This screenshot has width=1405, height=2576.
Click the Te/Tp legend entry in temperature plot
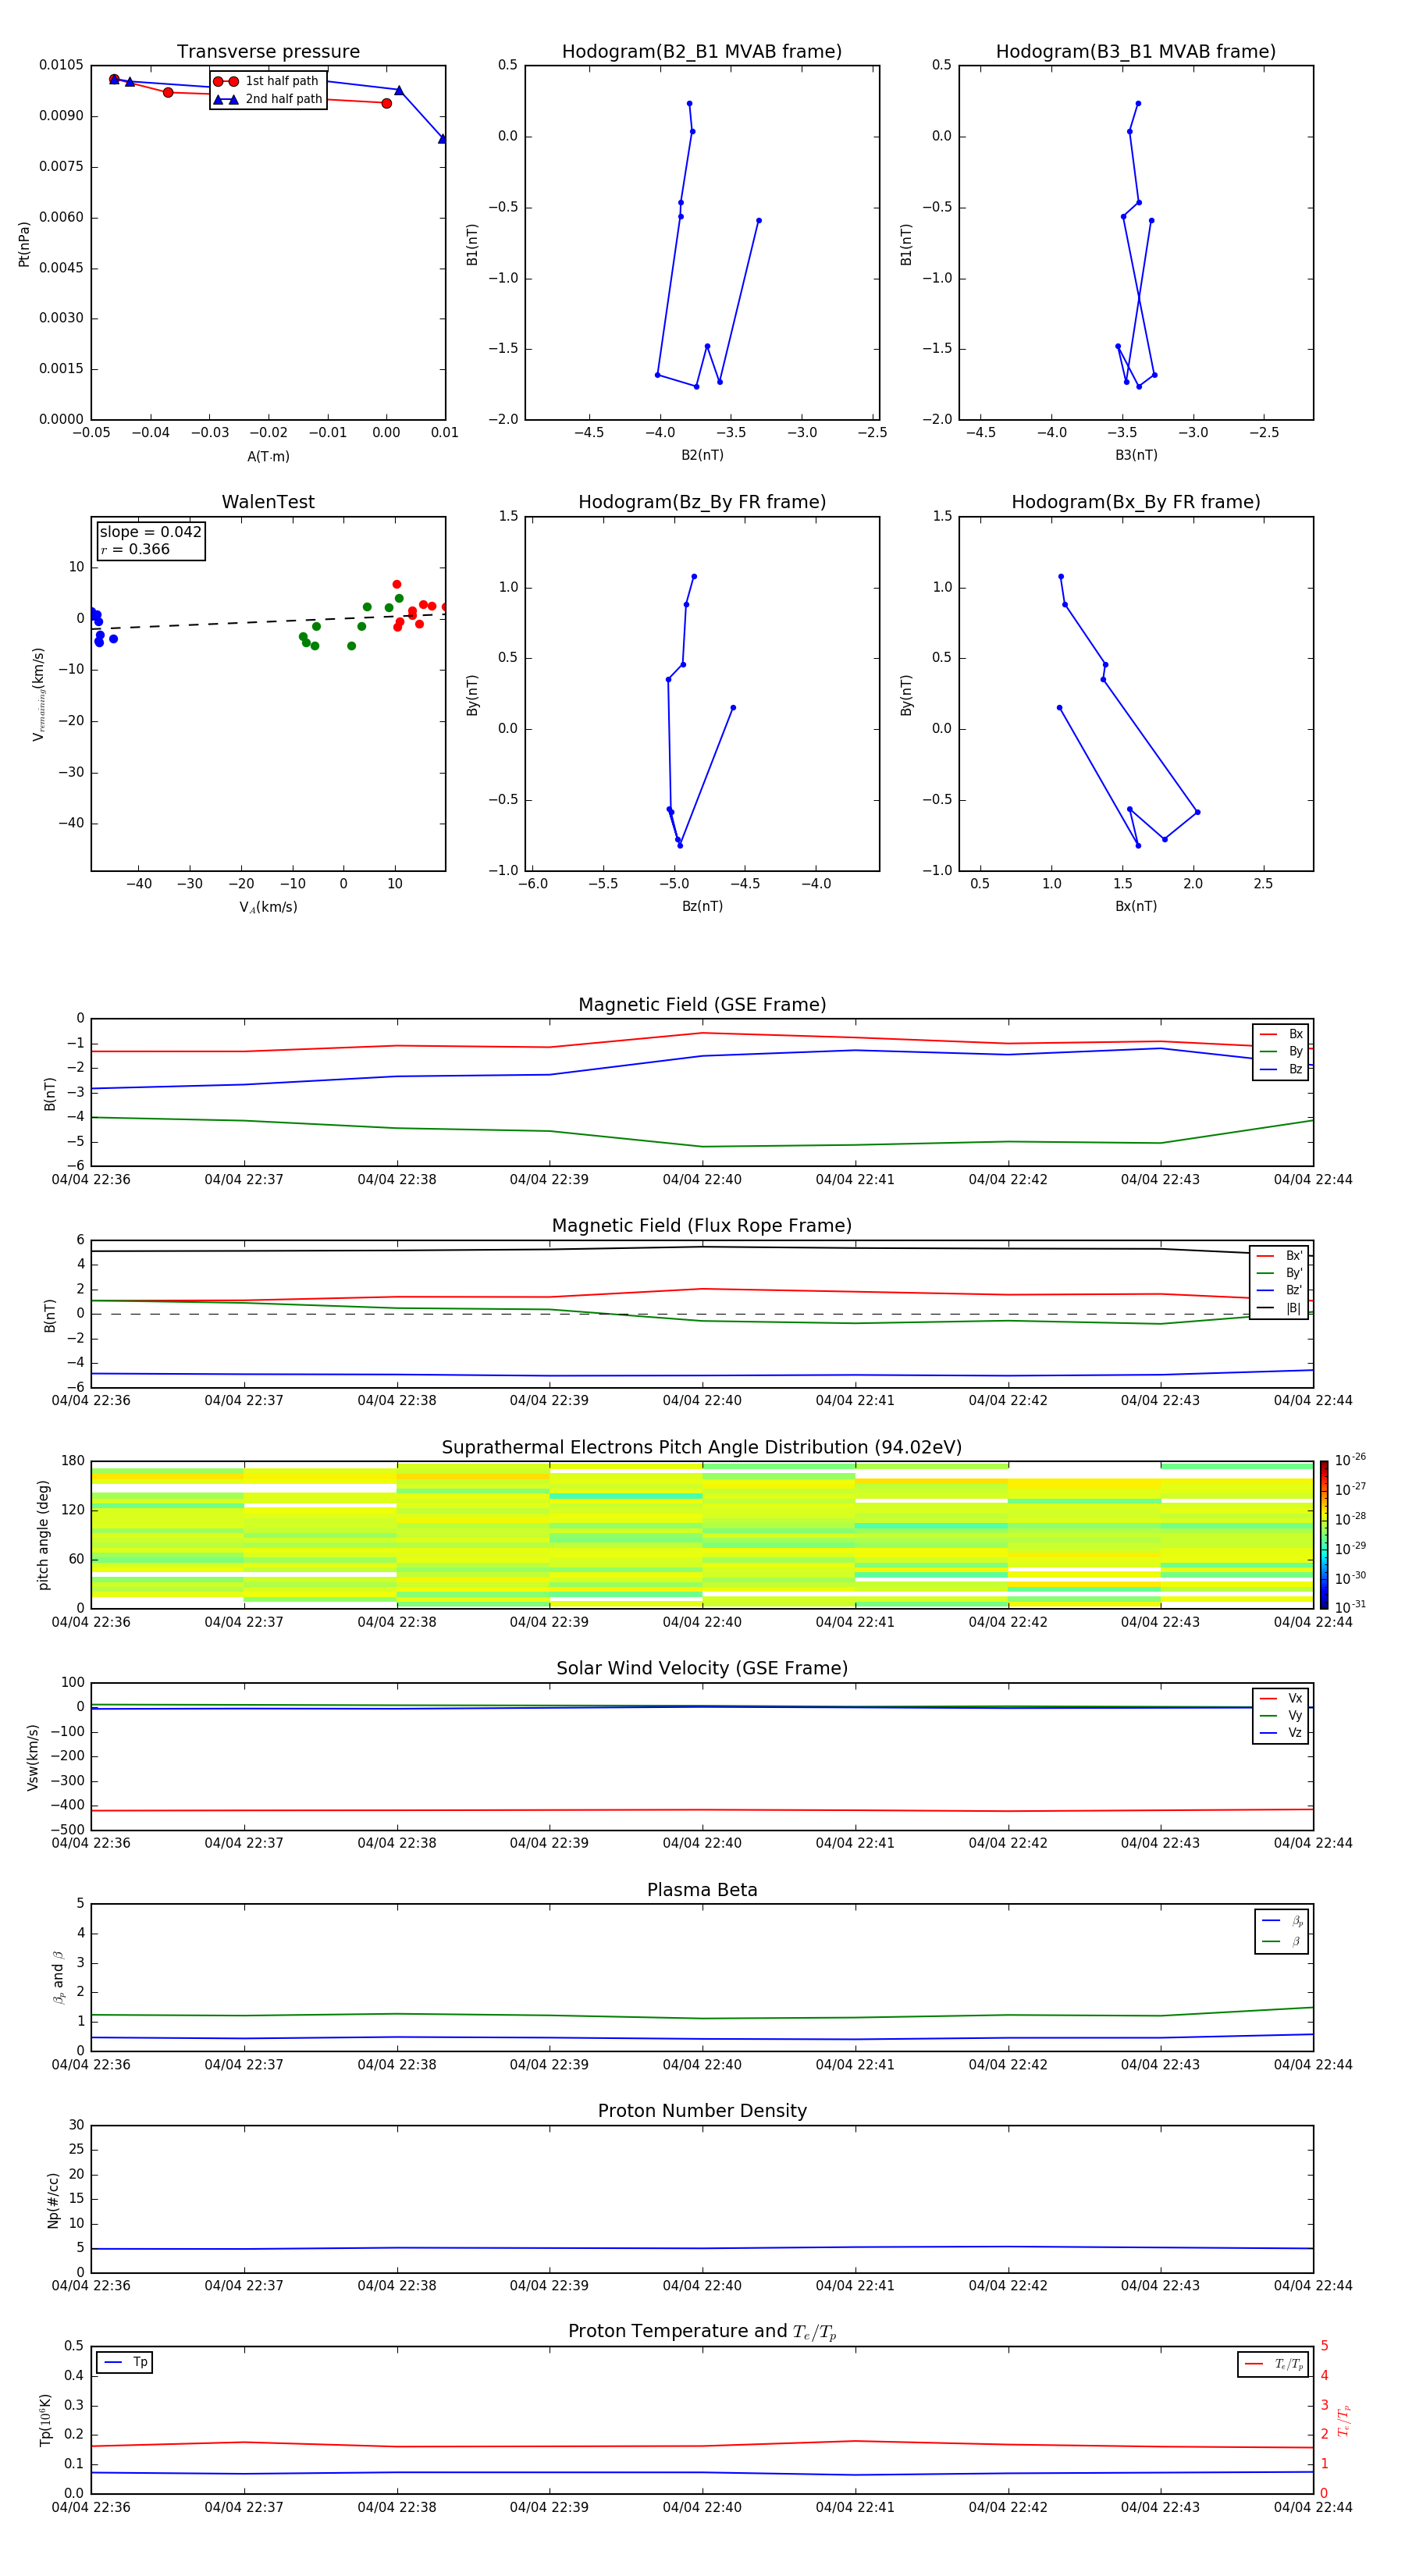(1273, 2364)
